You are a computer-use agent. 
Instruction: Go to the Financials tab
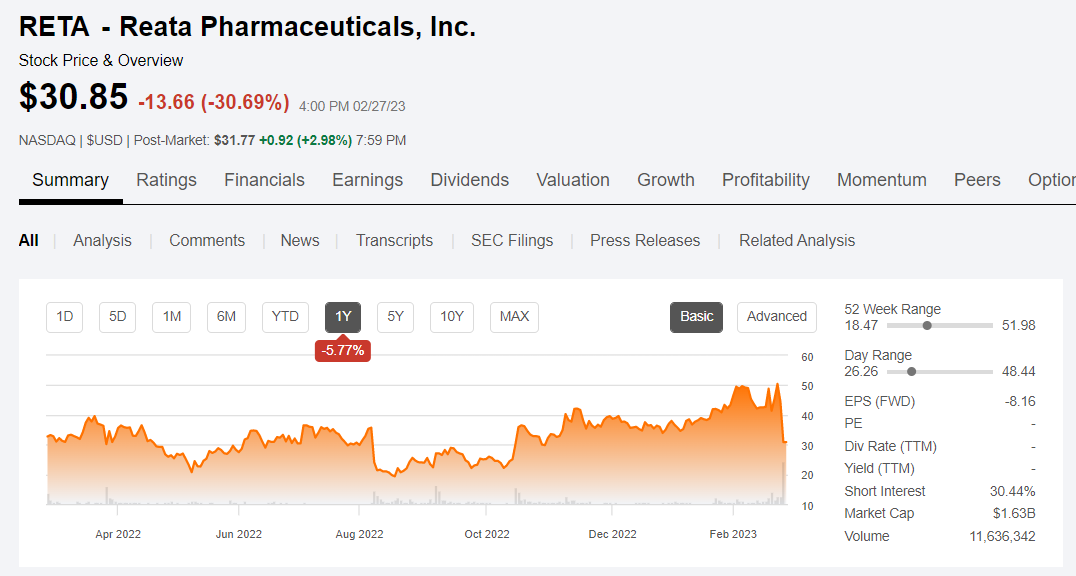[x=264, y=180]
